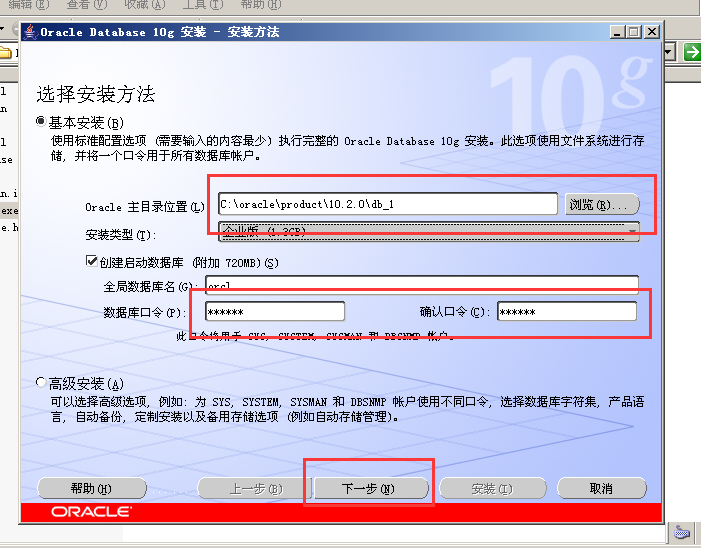Close the Oracle installer window
Image resolution: width=701 pixels, height=548 pixels.
[652, 32]
